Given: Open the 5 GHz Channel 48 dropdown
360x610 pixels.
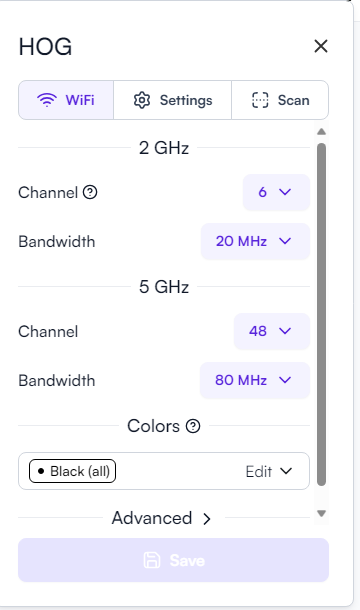Looking at the screenshot, I should pos(272,331).
